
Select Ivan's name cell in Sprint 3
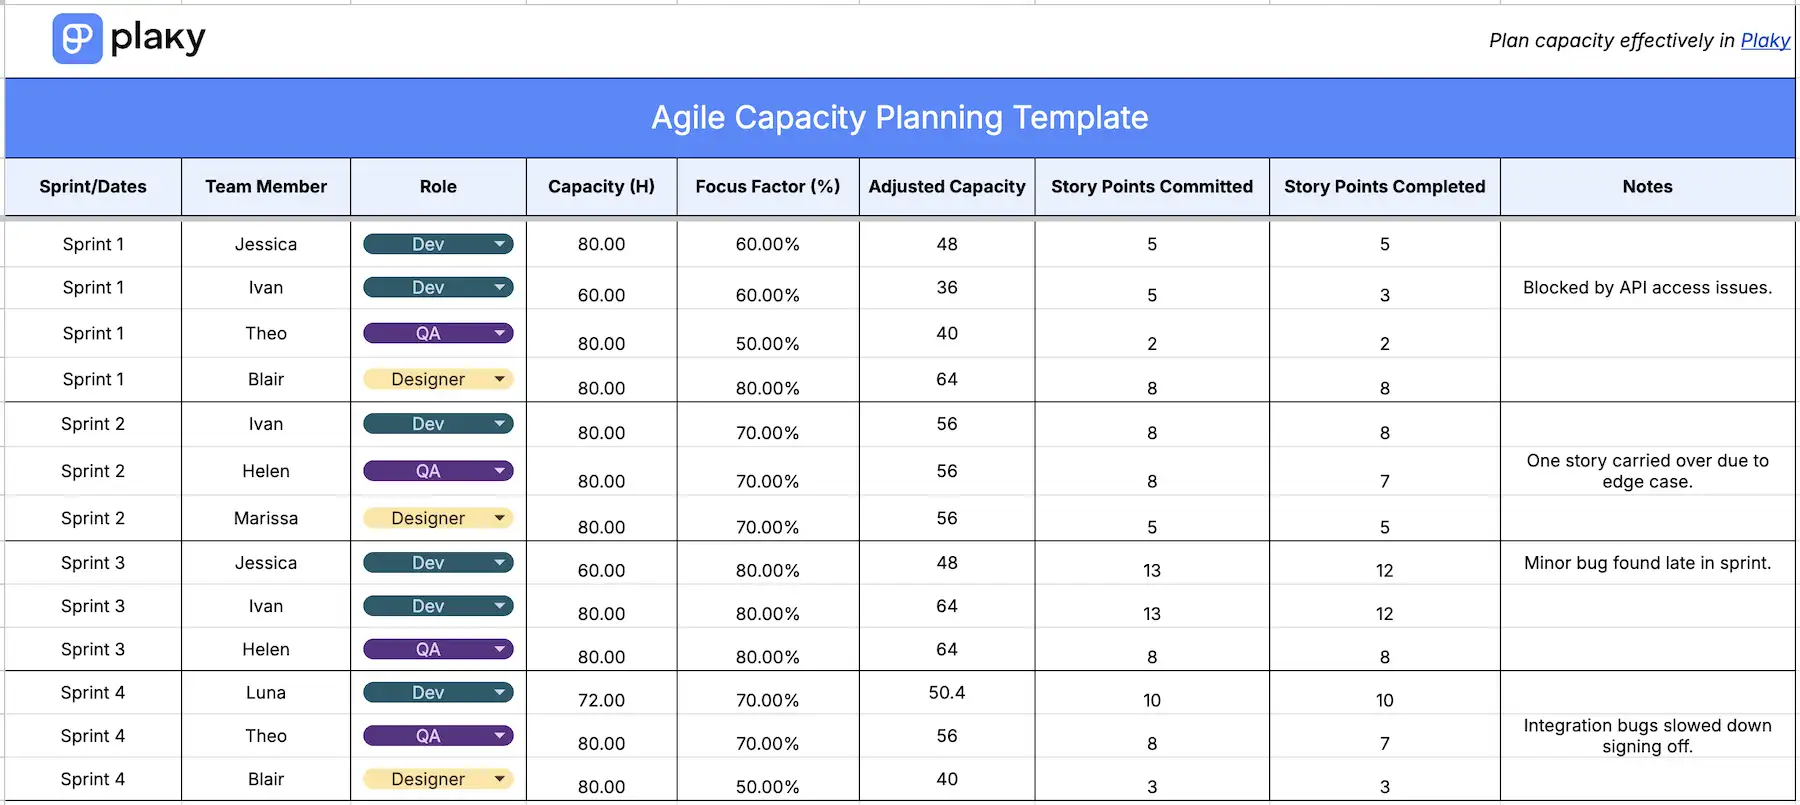(265, 605)
